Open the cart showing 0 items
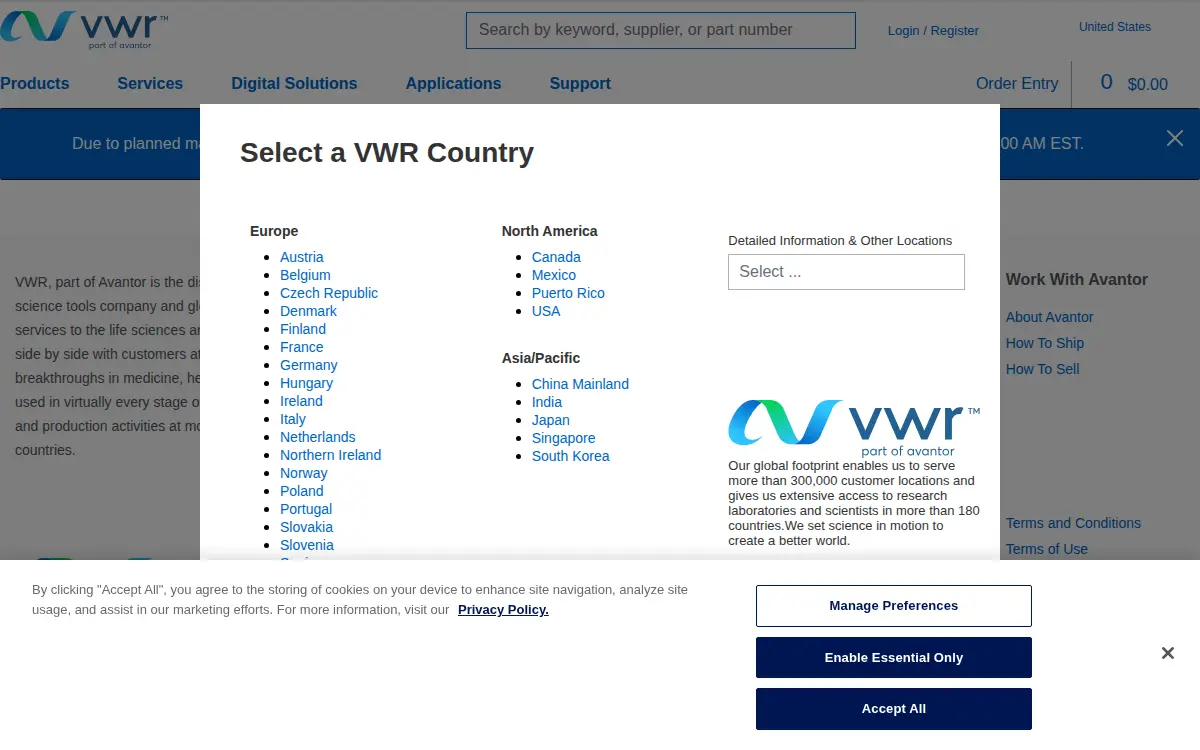 (1106, 82)
